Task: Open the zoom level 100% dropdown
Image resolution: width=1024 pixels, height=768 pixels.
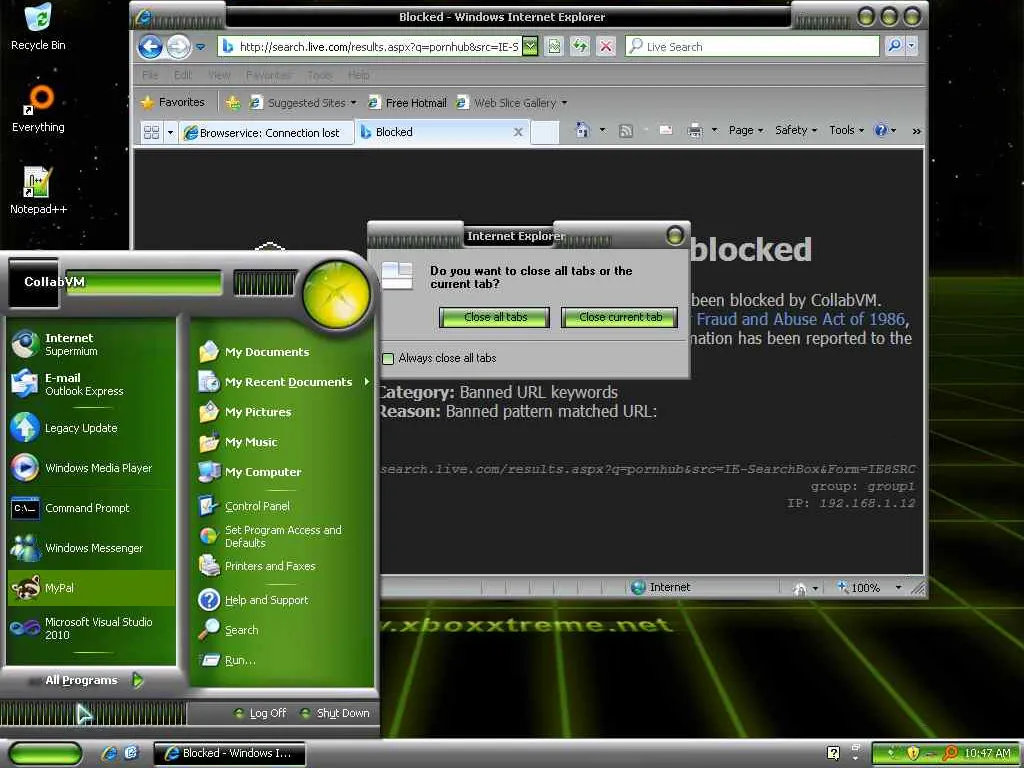Action: [898, 588]
